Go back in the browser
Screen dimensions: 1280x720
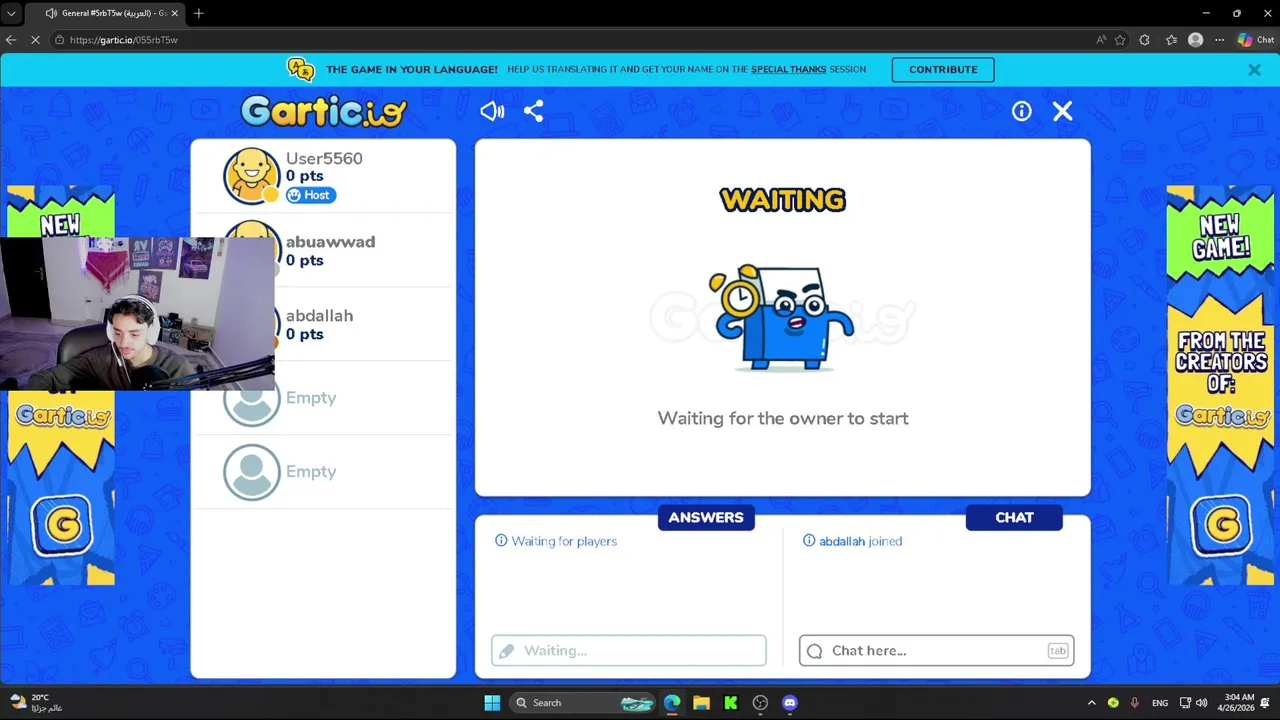pyautogui.click(x=11, y=40)
